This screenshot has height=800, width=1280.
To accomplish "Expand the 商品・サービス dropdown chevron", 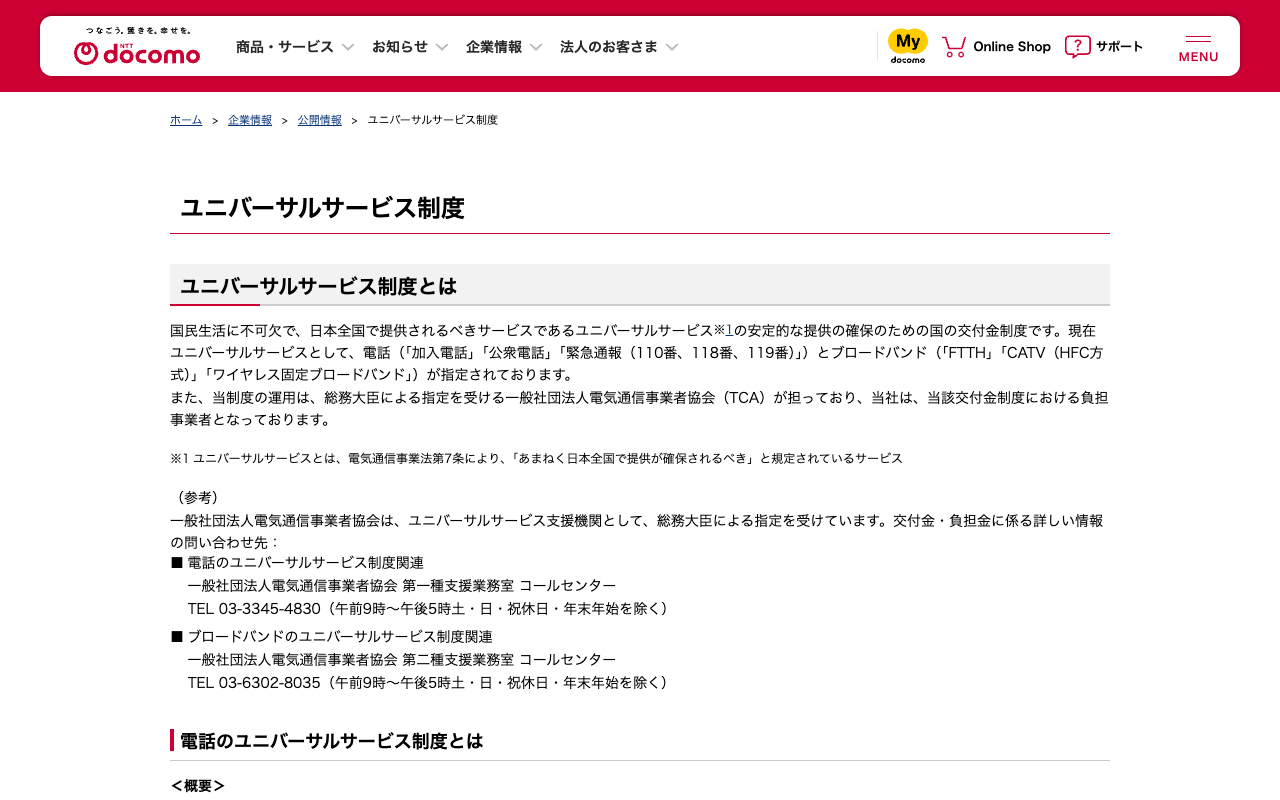I will (348, 47).
